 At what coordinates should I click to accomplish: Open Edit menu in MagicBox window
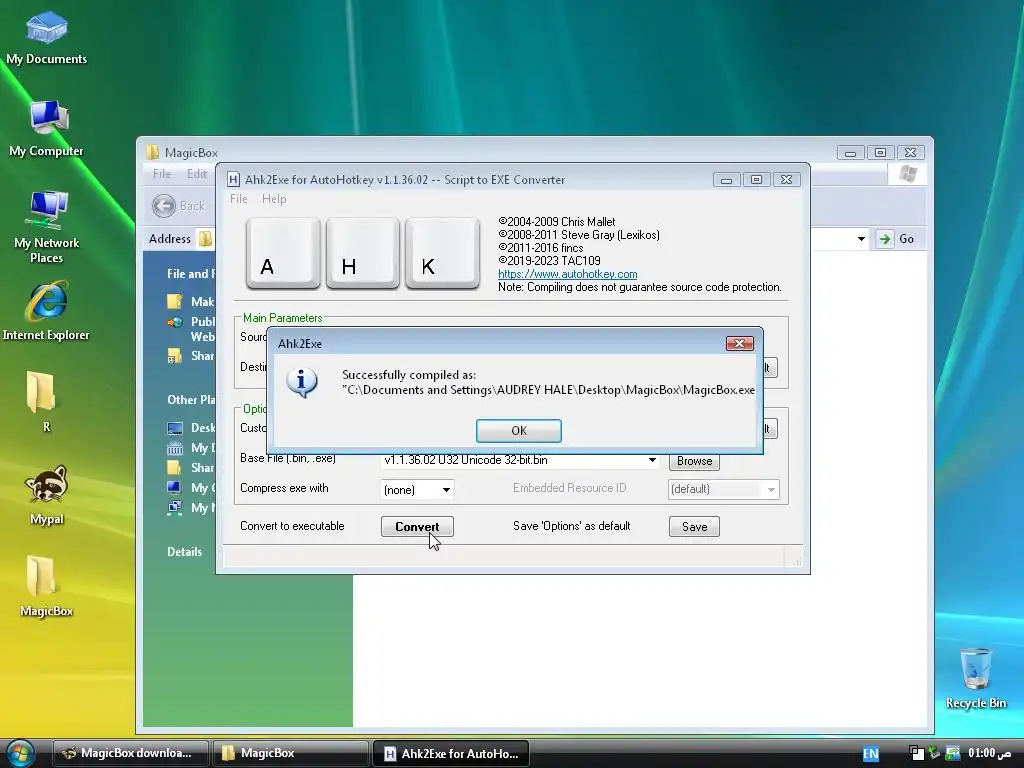tap(197, 174)
